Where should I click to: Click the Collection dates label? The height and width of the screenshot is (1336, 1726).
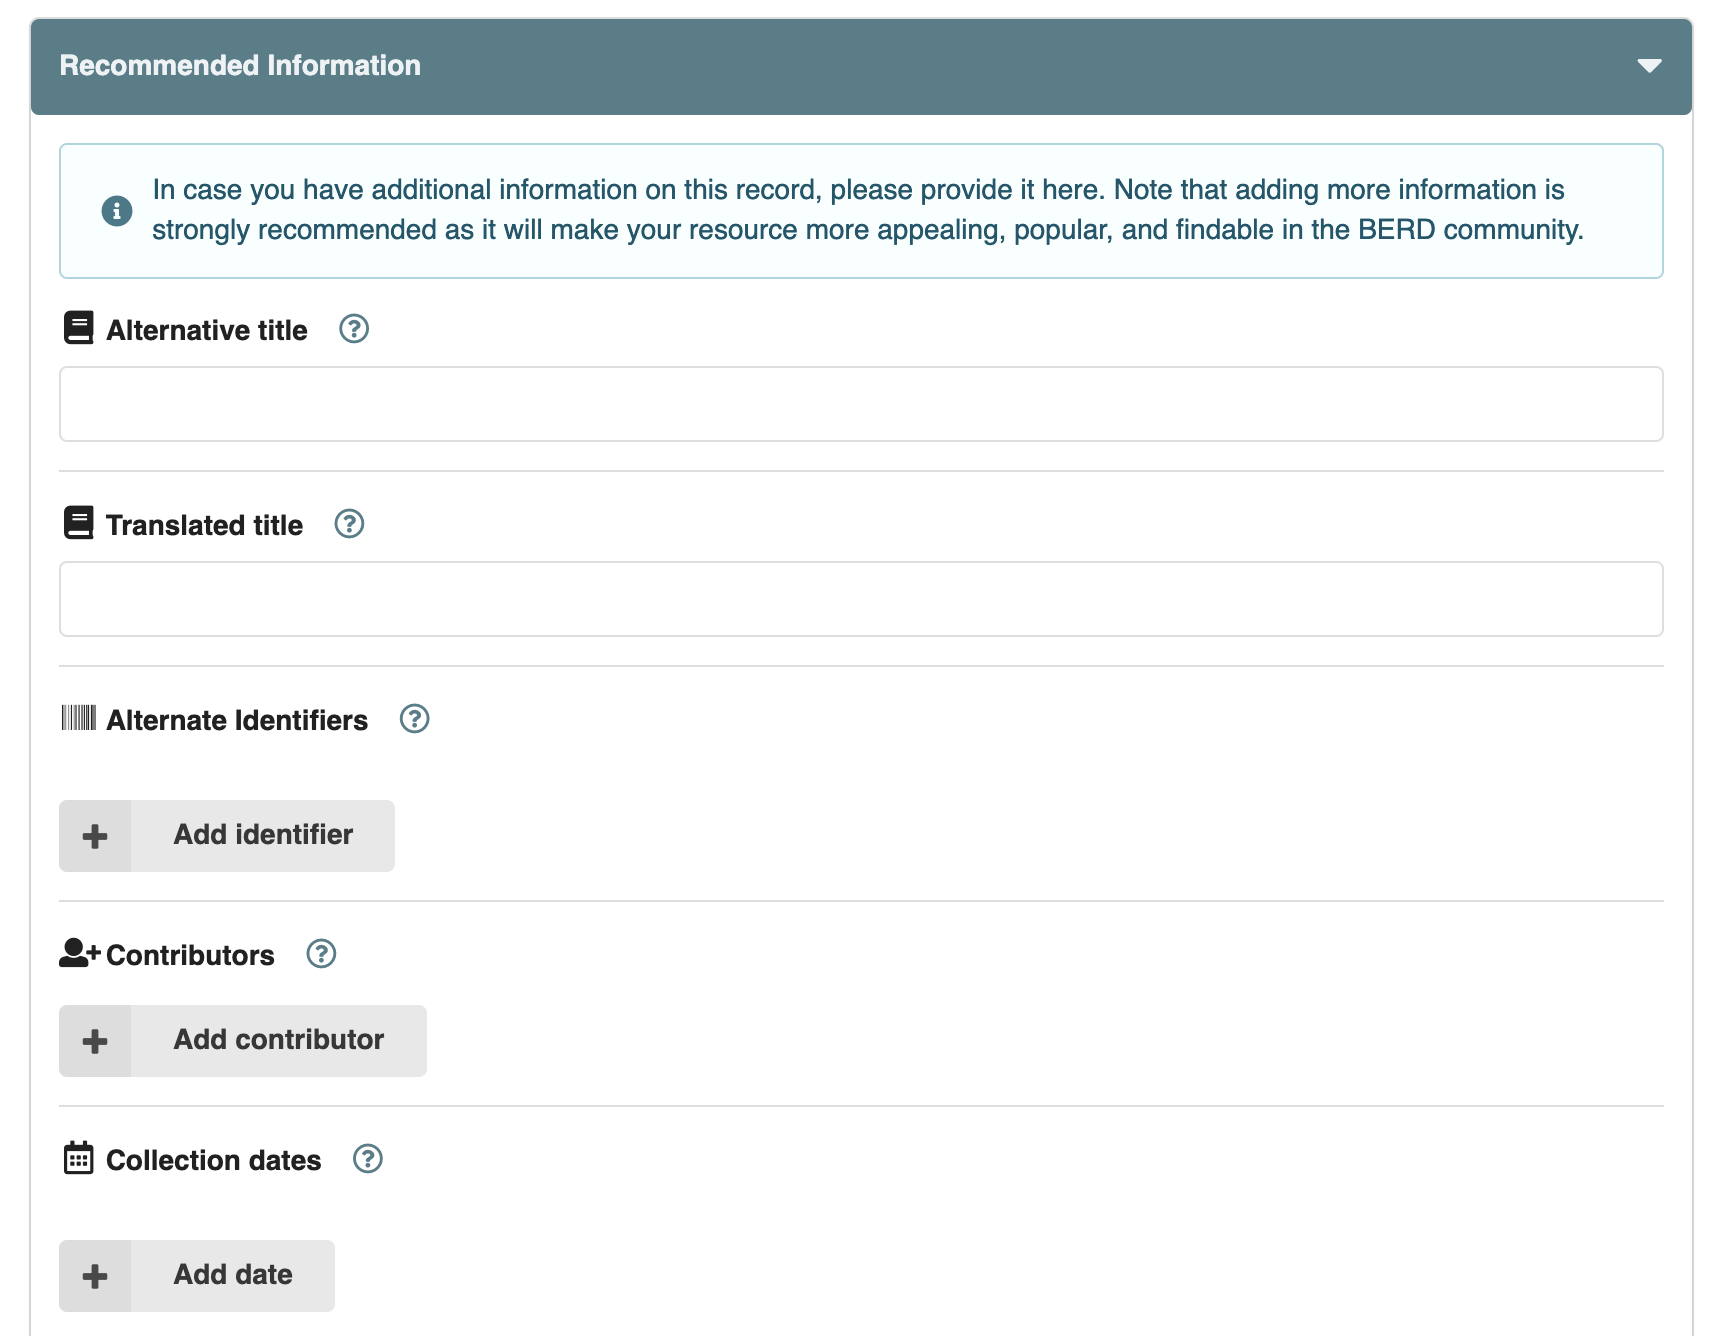pos(214,1160)
